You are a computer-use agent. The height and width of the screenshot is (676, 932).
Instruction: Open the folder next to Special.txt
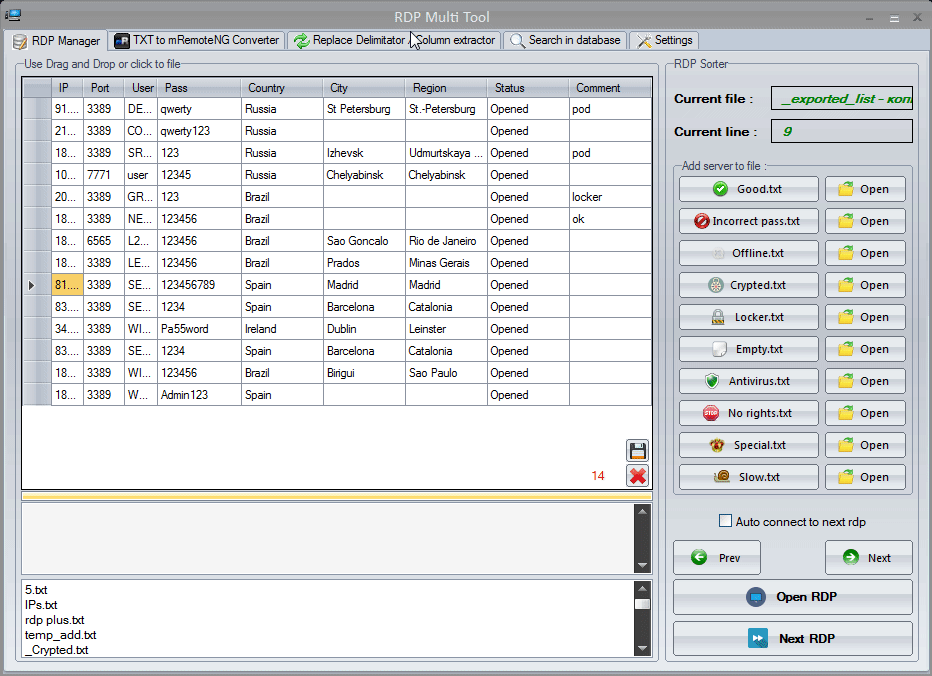pos(865,445)
